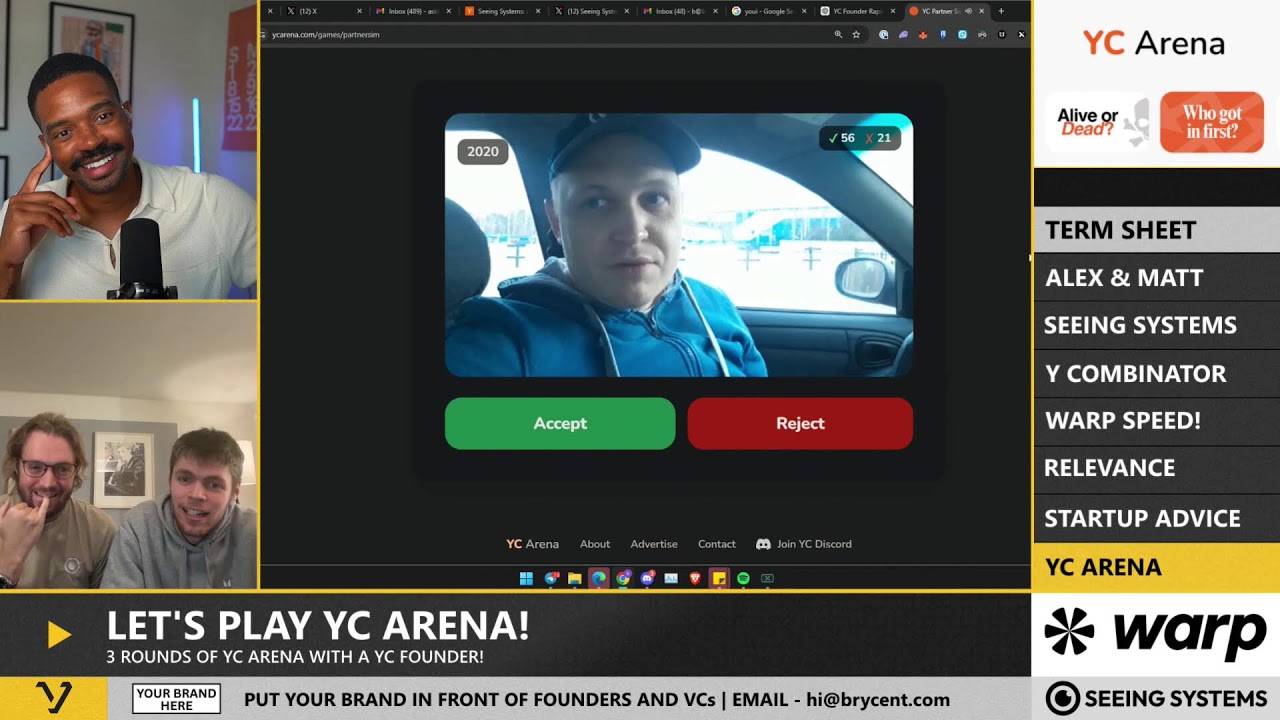
Task: Click the 2020 year badge
Action: (482, 152)
